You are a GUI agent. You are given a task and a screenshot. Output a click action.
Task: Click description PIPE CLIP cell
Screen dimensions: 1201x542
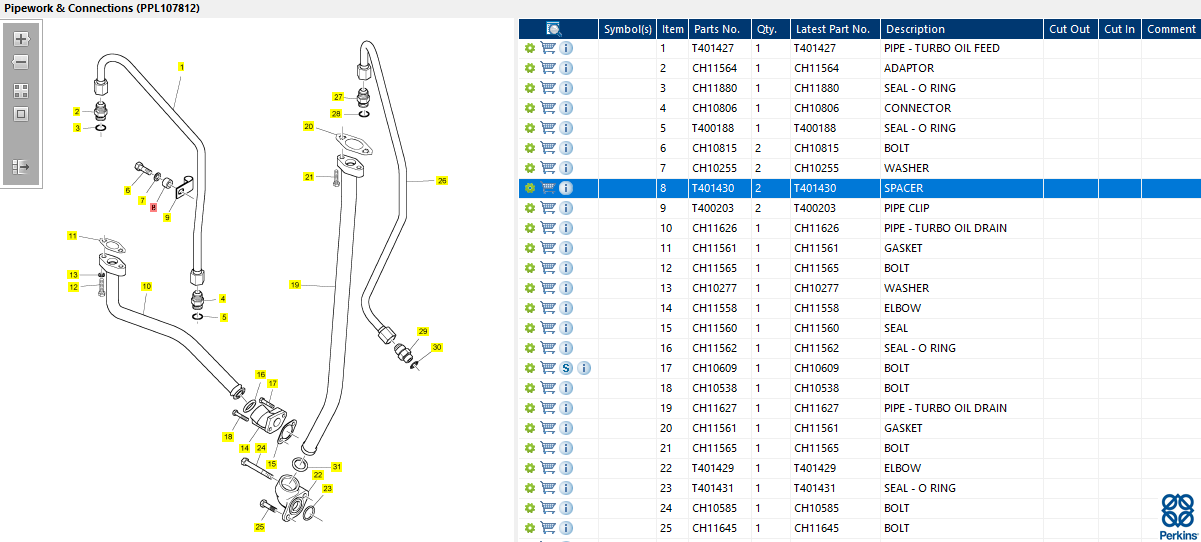pyautogui.click(x=908, y=208)
